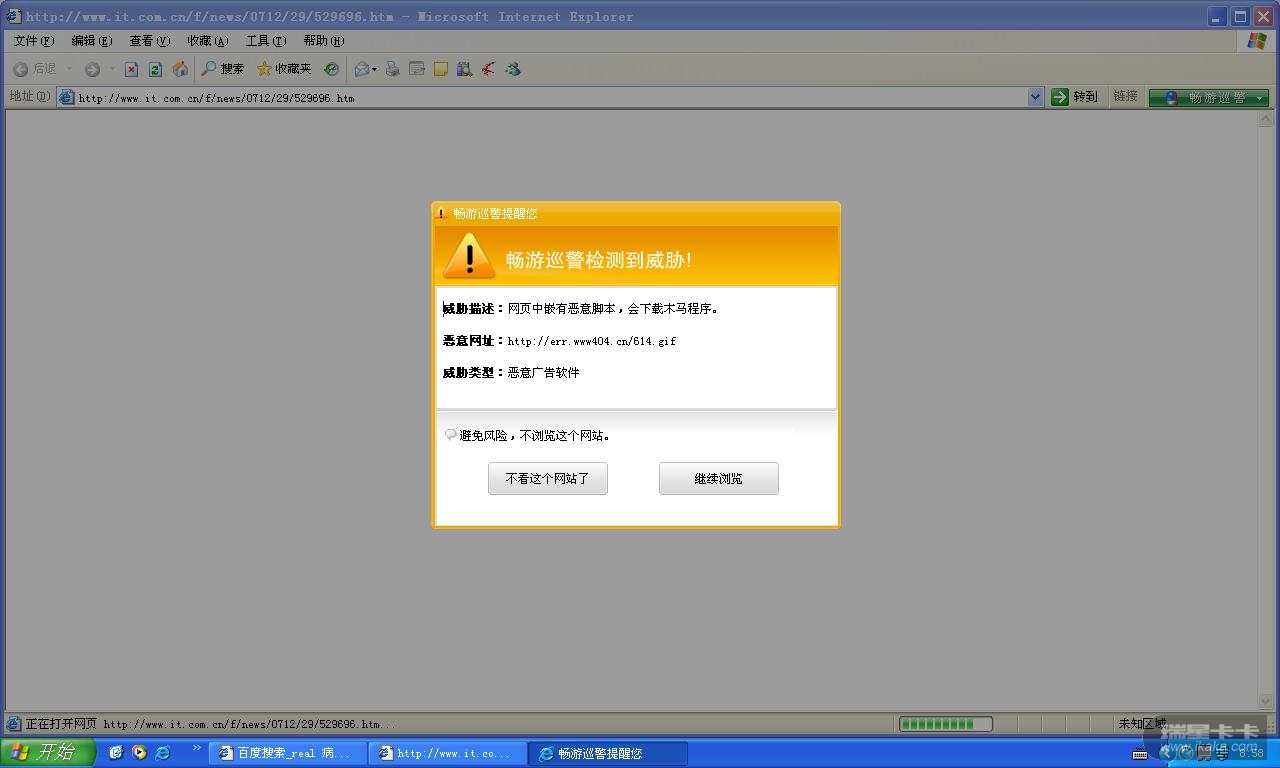The width and height of the screenshot is (1280, 768).
Task: Click the 收藏夹 favorites toolbar button
Action: tap(284, 69)
